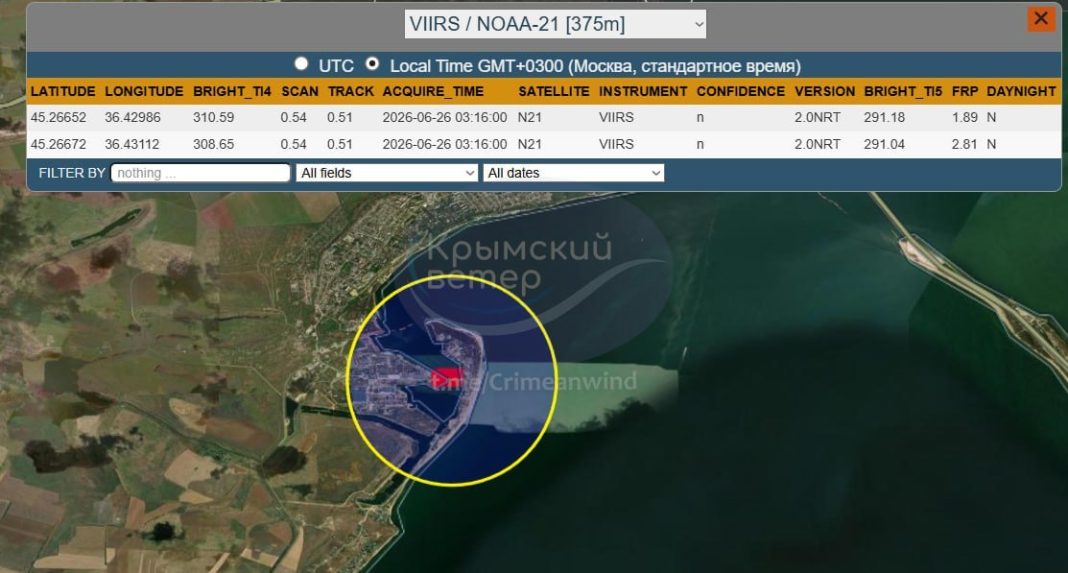1068x573 pixels.
Task: Click the INSTRUMENT column header
Action: (x=643, y=91)
